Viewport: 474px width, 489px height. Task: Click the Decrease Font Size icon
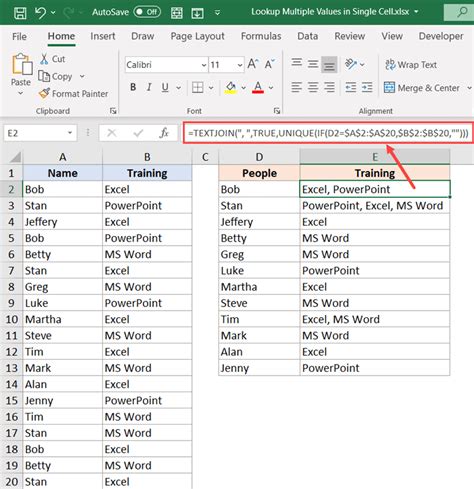point(269,64)
